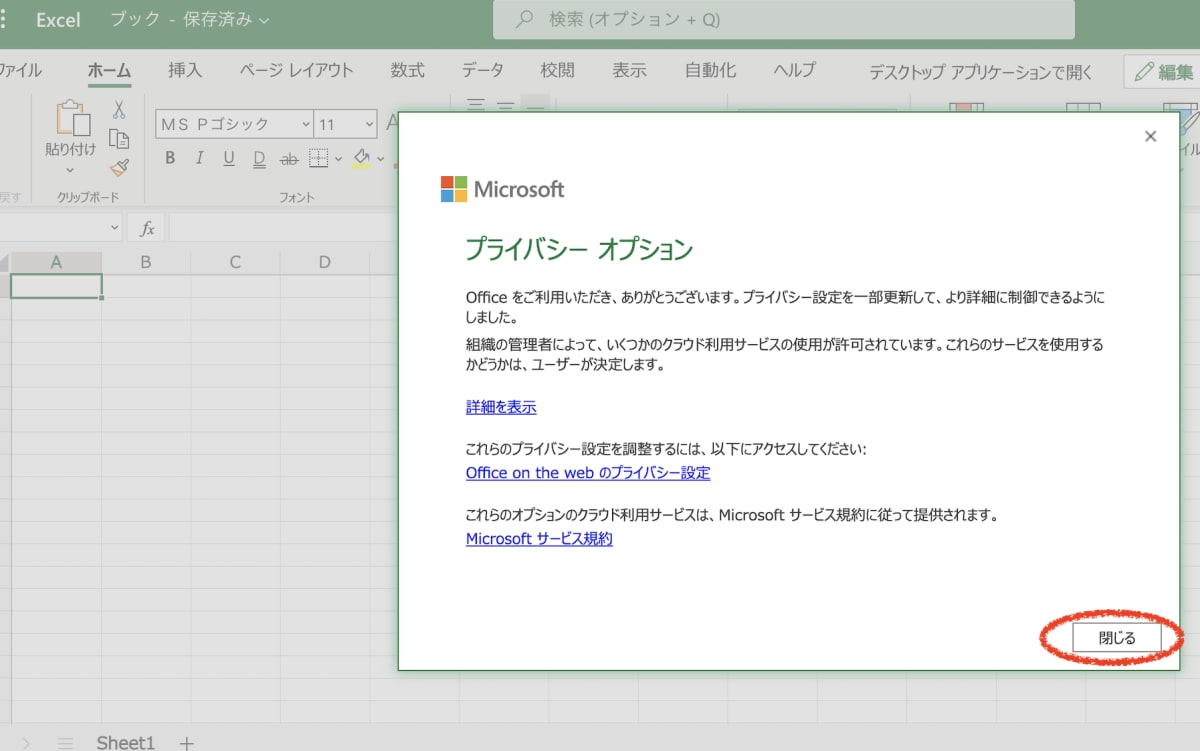Viewport: 1200px width, 751px height.
Task: Expand the fill color dropdown arrow
Action: point(381,158)
